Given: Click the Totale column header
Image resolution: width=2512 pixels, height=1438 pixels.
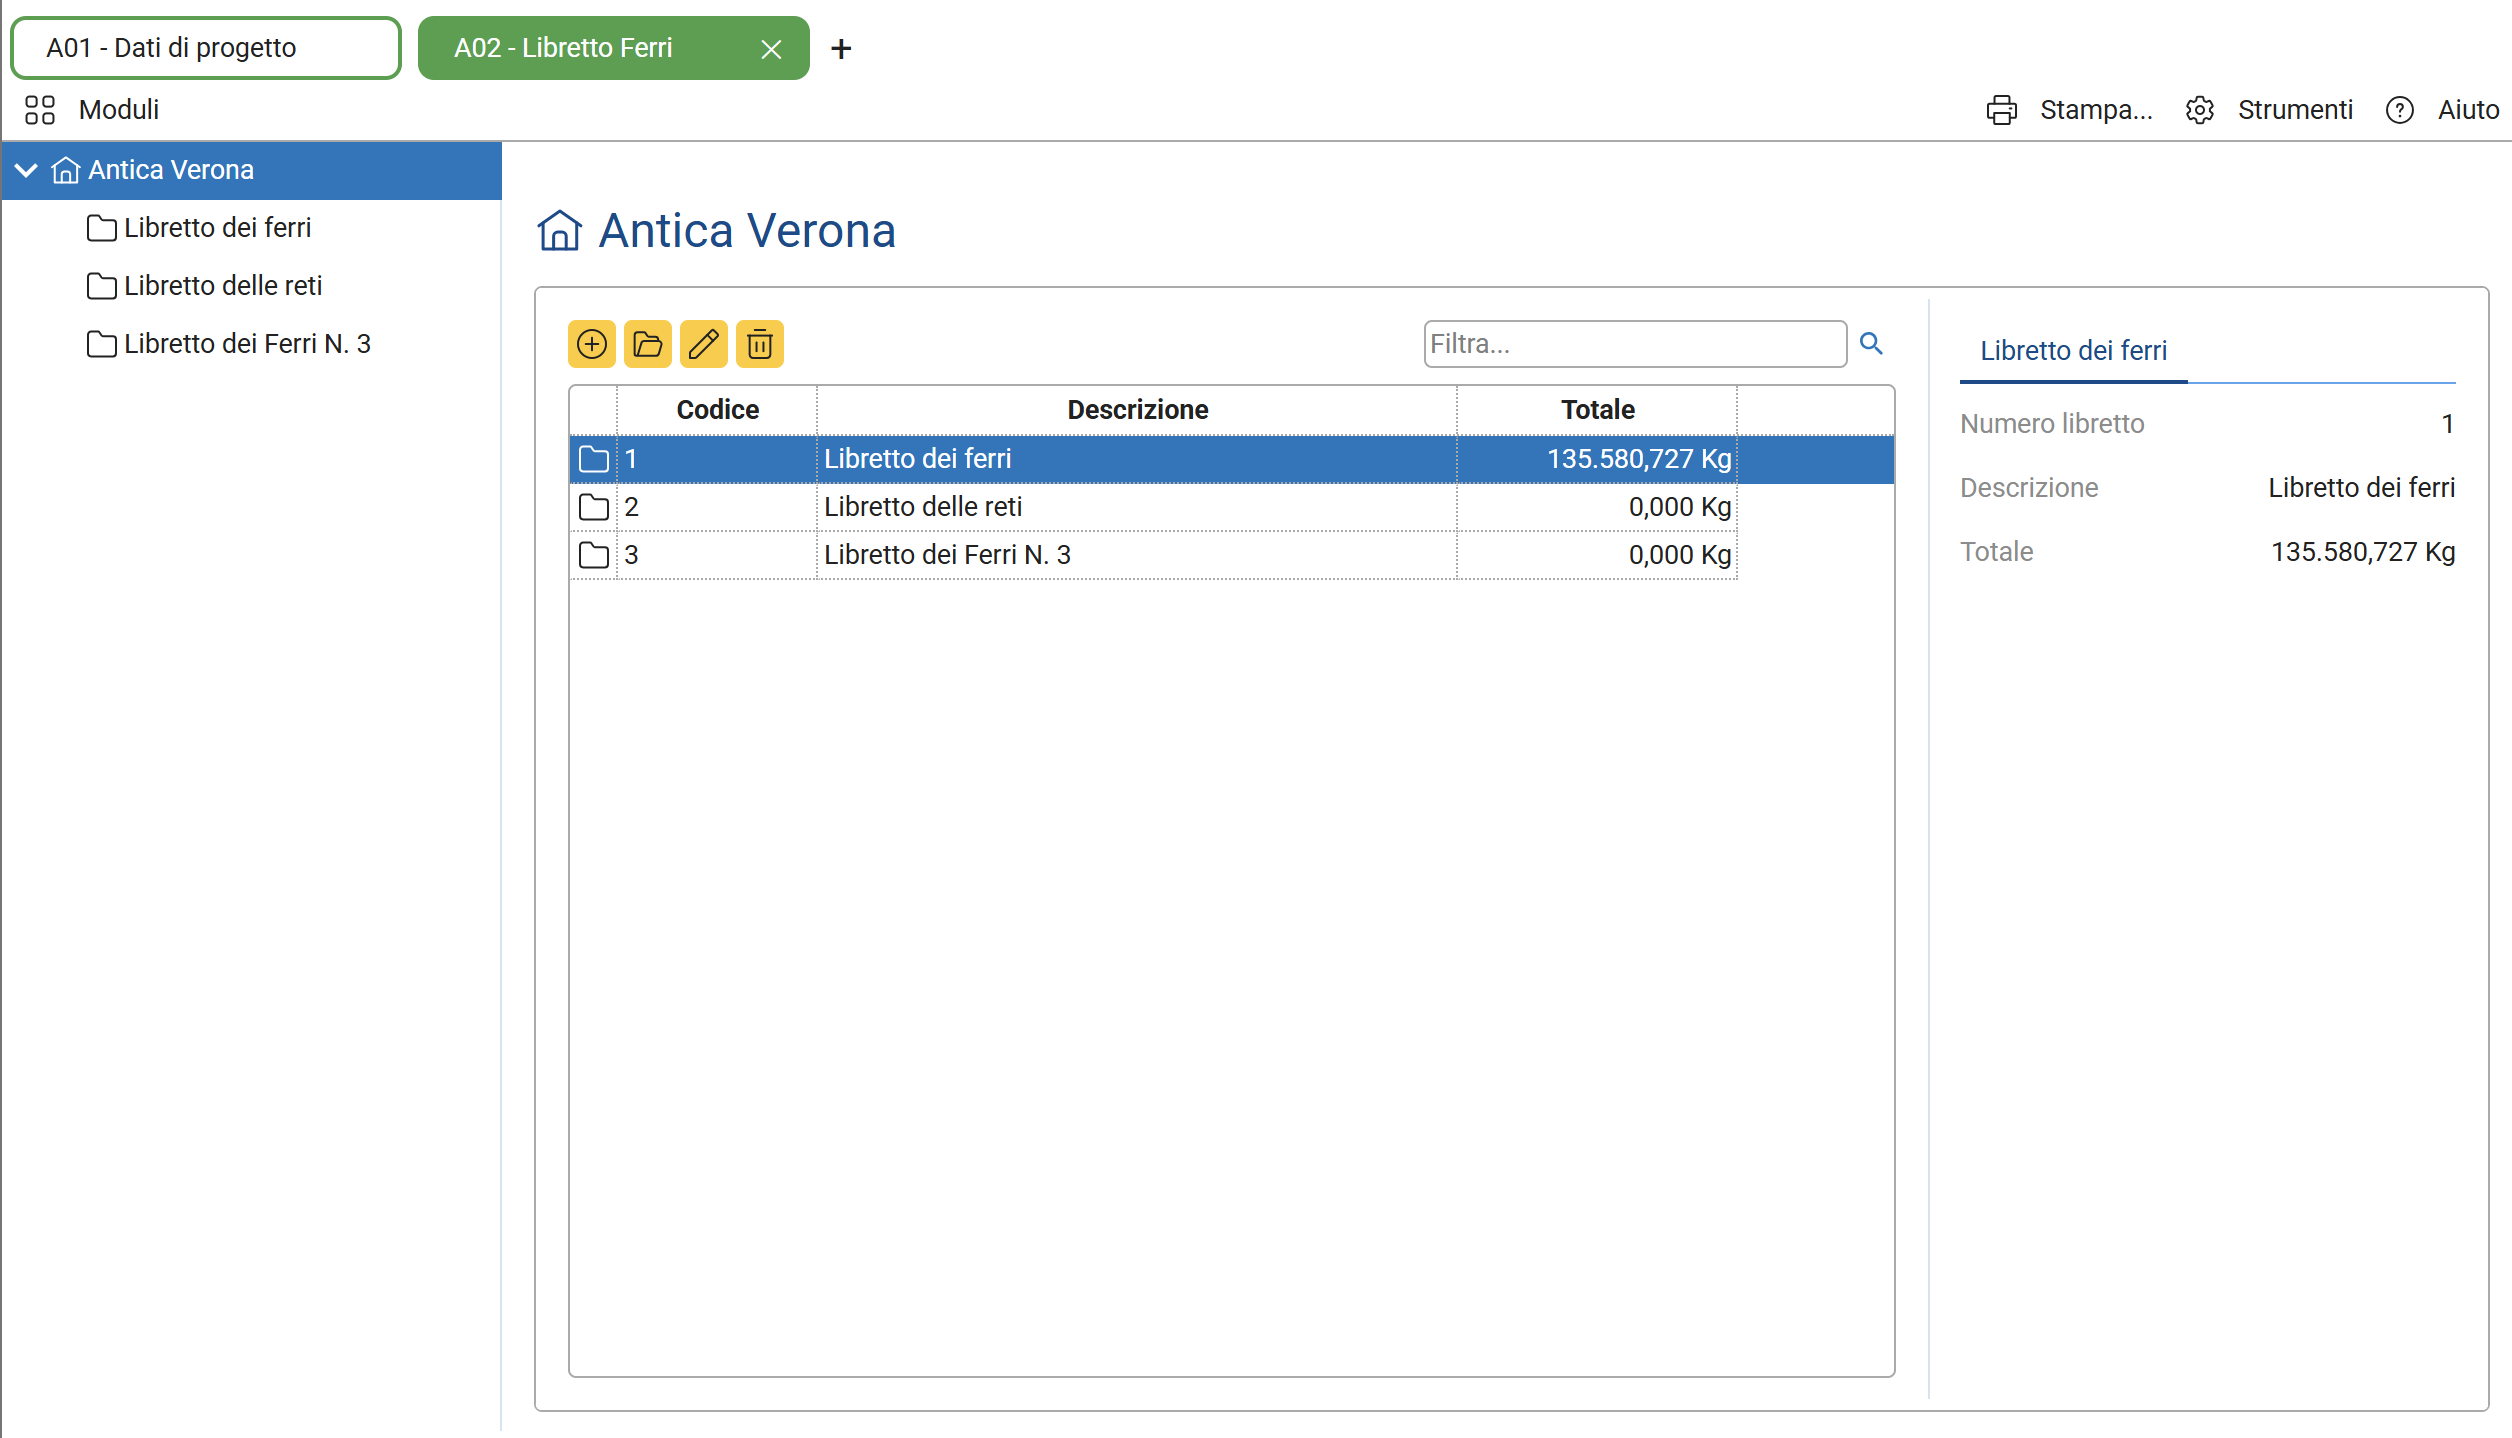Looking at the screenshot, I should (x=1597, y=410).
